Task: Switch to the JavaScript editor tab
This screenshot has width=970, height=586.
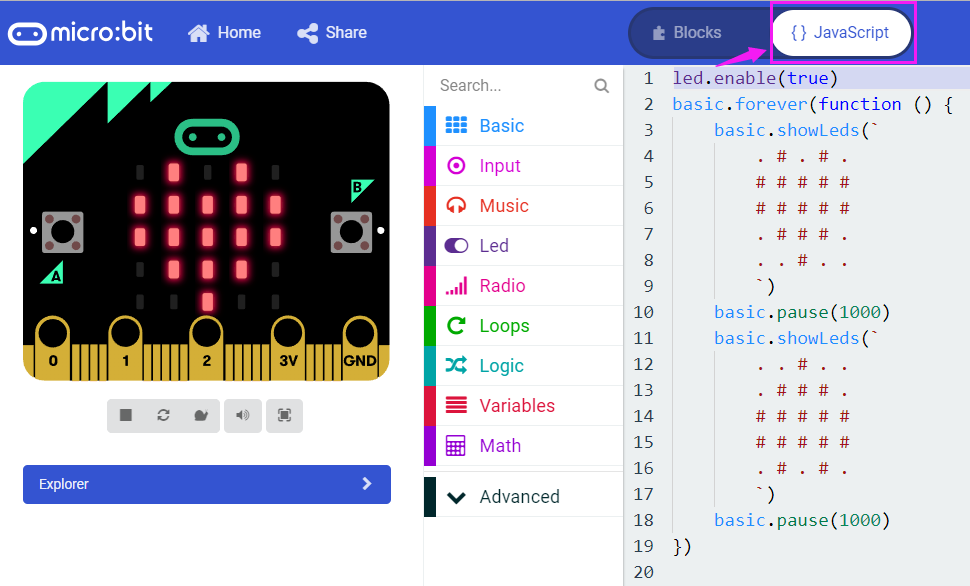Action: [x=840, y=33]
